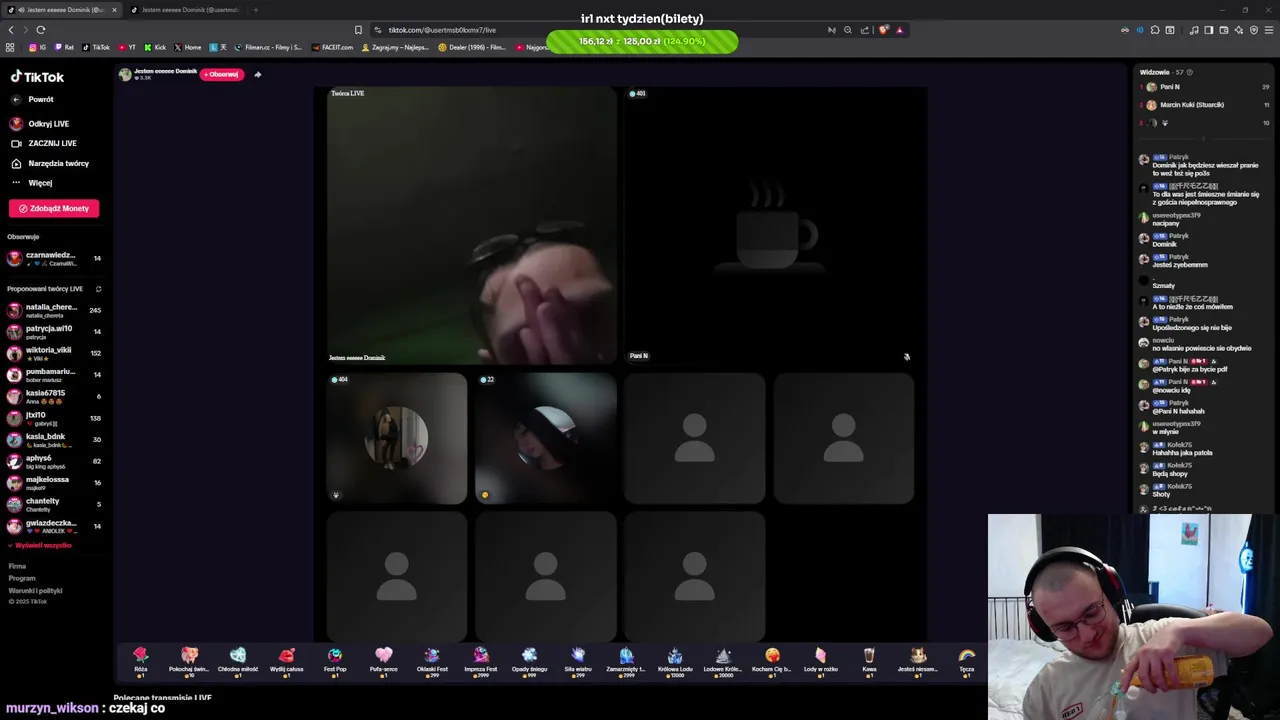
Task: Open the playlist music note icon
Action: coord(1194,30)
